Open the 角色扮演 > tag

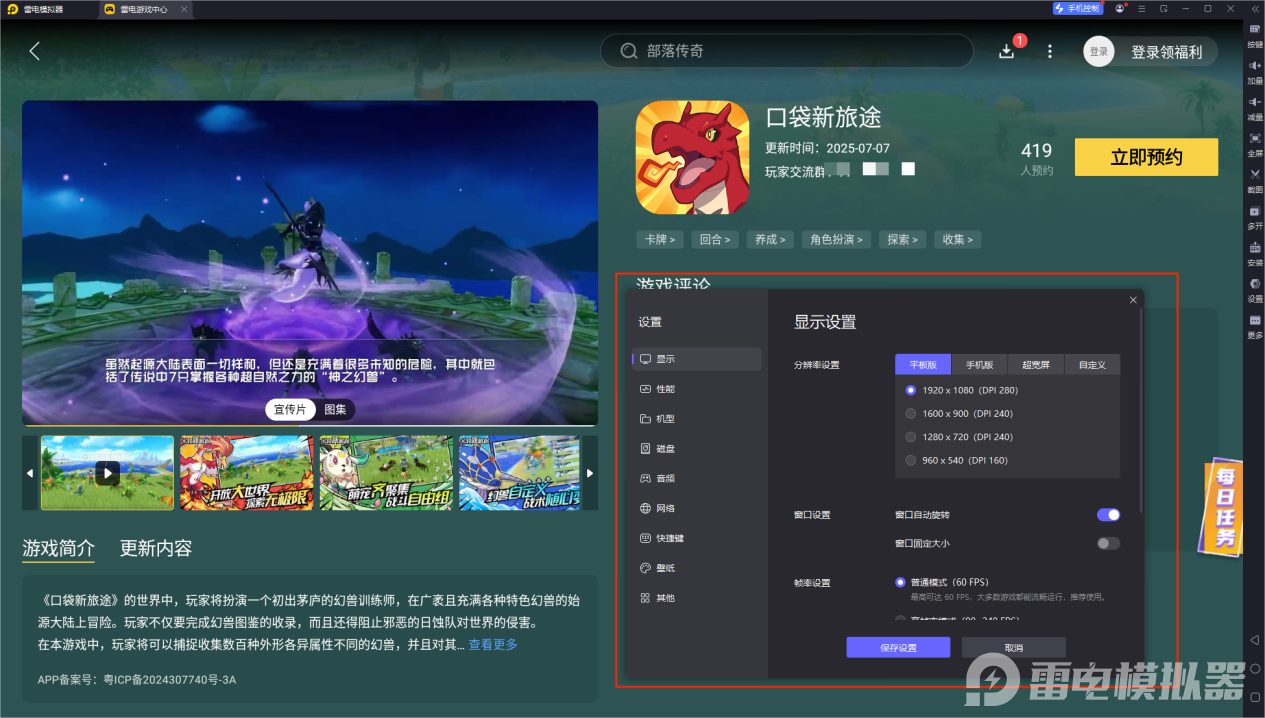coord(837,240)
